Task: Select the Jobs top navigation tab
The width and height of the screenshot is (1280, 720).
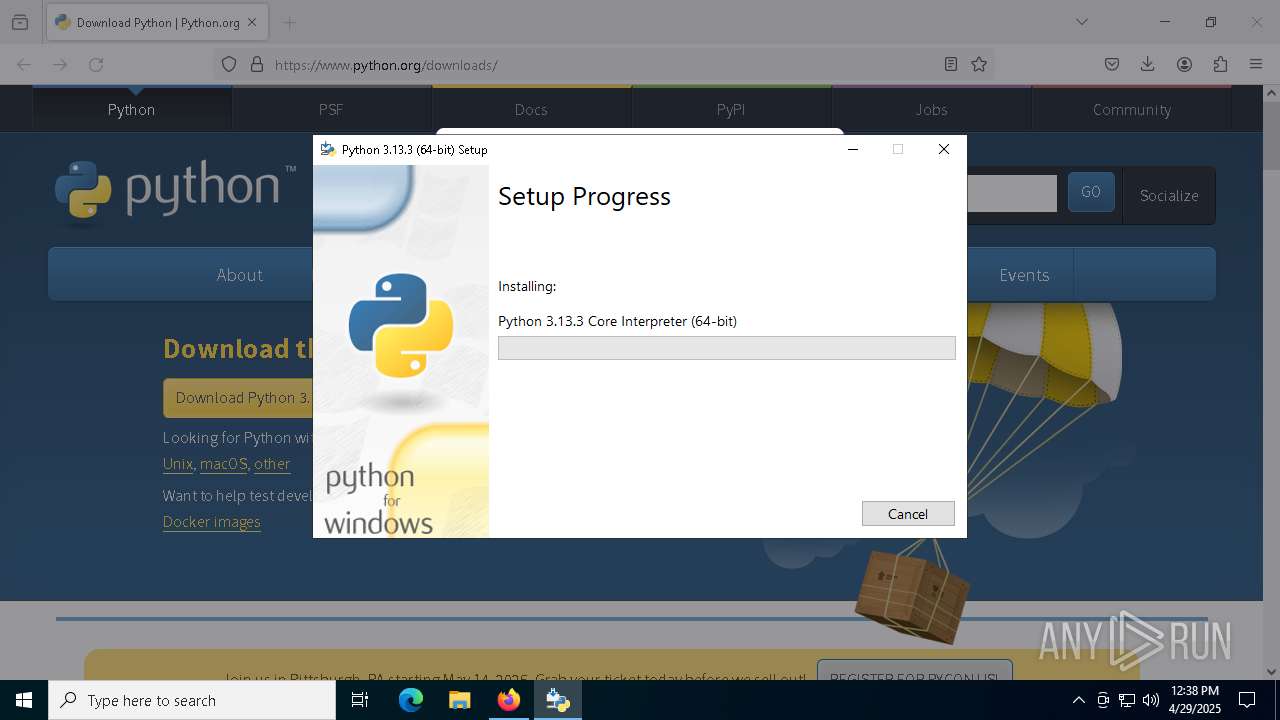Action: click(x=931, y=109)
